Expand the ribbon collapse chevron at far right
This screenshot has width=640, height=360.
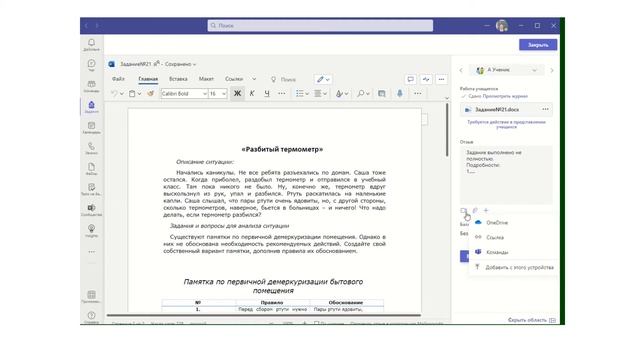(x=447, y=98)
